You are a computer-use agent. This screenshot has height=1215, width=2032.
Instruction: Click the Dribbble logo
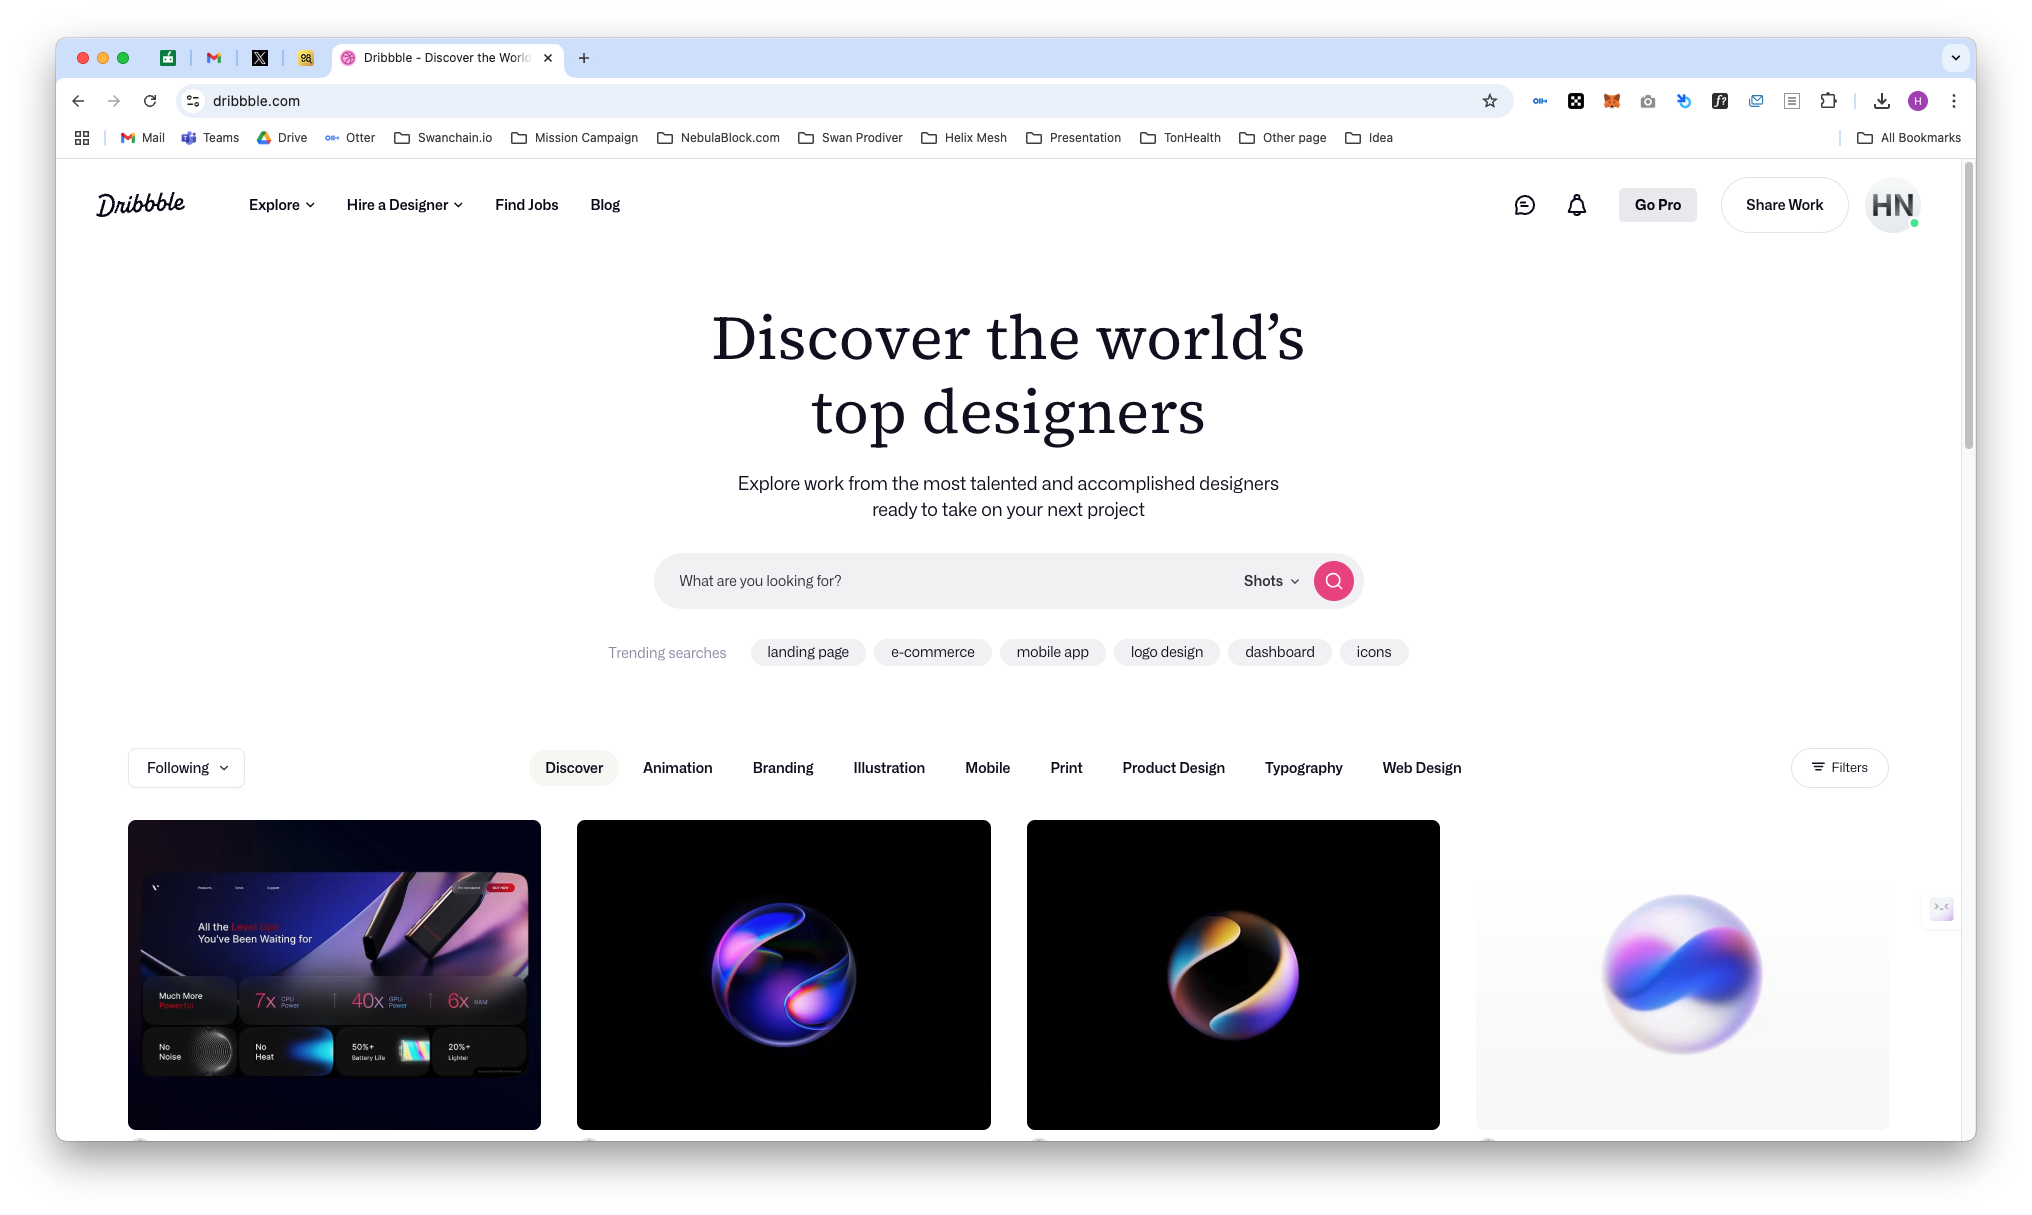[x=141, y=204]
